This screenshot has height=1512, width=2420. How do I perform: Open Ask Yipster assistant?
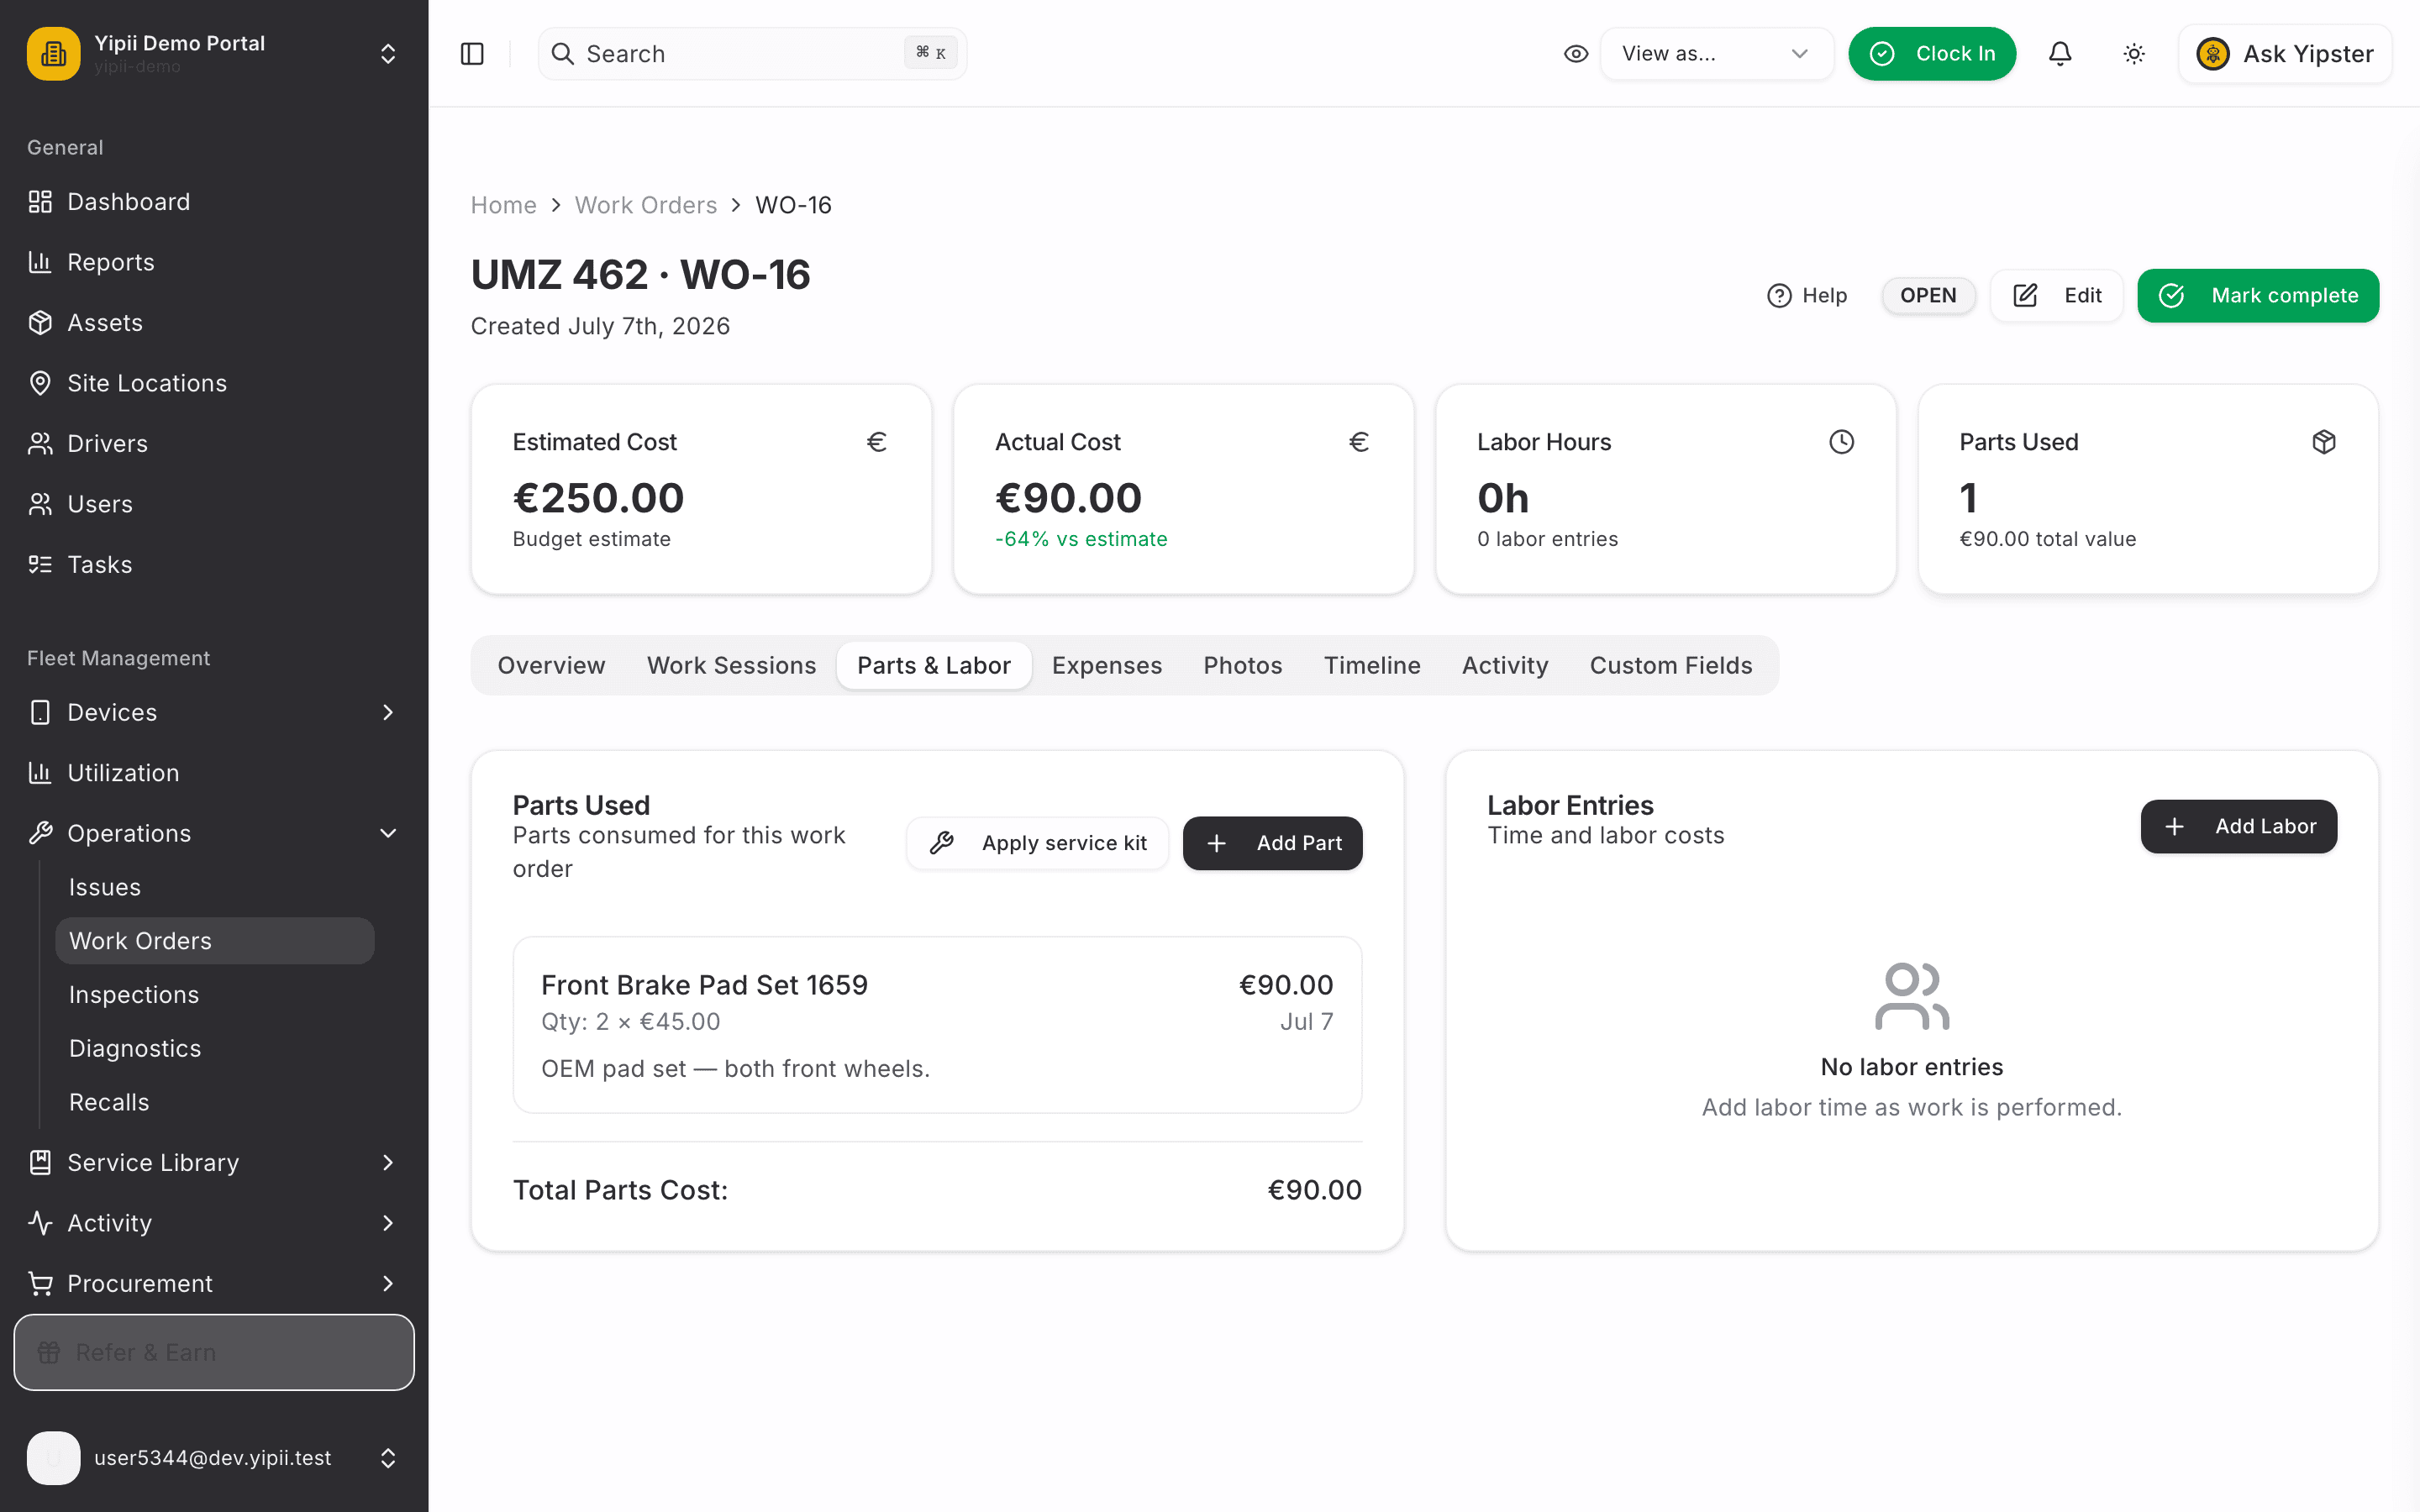[x=2285, y=54]
